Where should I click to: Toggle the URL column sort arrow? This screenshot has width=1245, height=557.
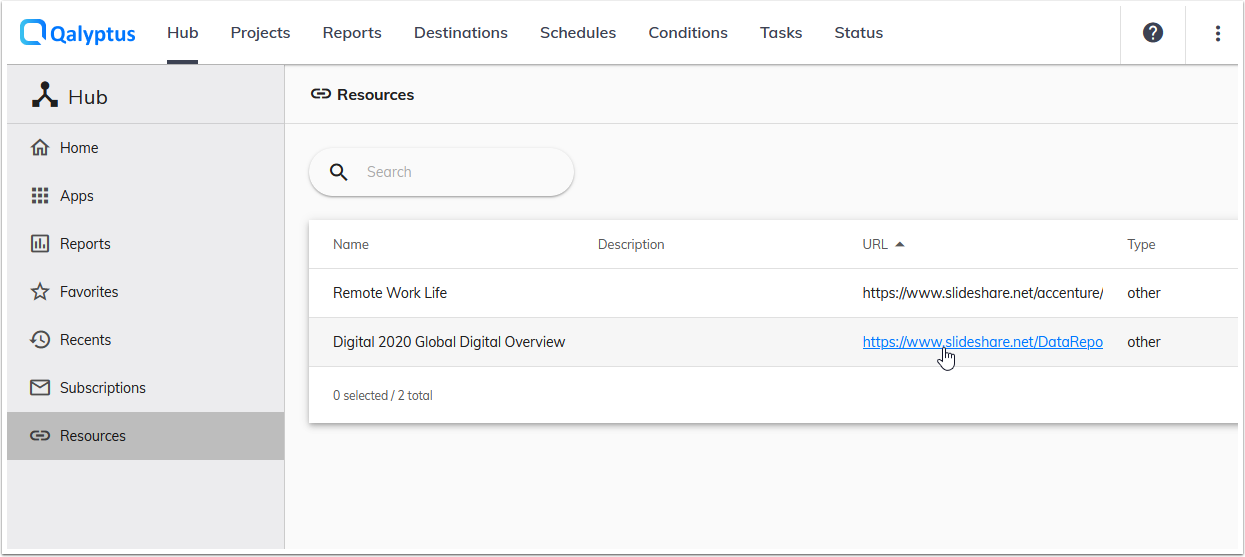(x=900, y=244)
